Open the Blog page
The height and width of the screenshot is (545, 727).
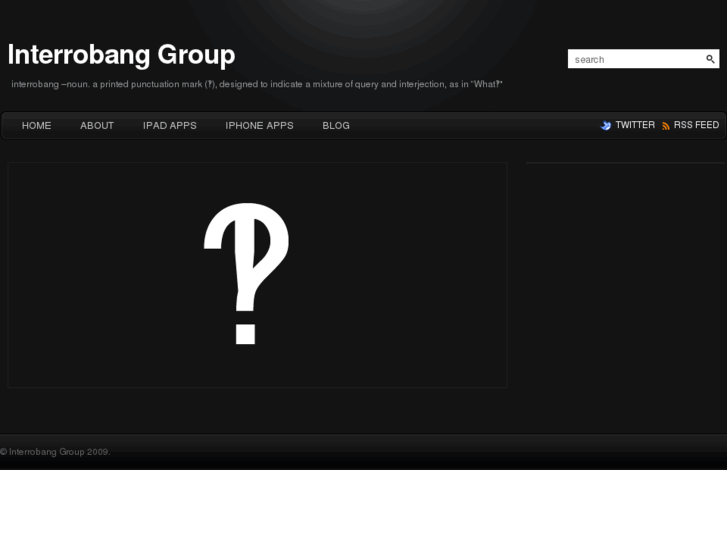click(x=336, y=126)
